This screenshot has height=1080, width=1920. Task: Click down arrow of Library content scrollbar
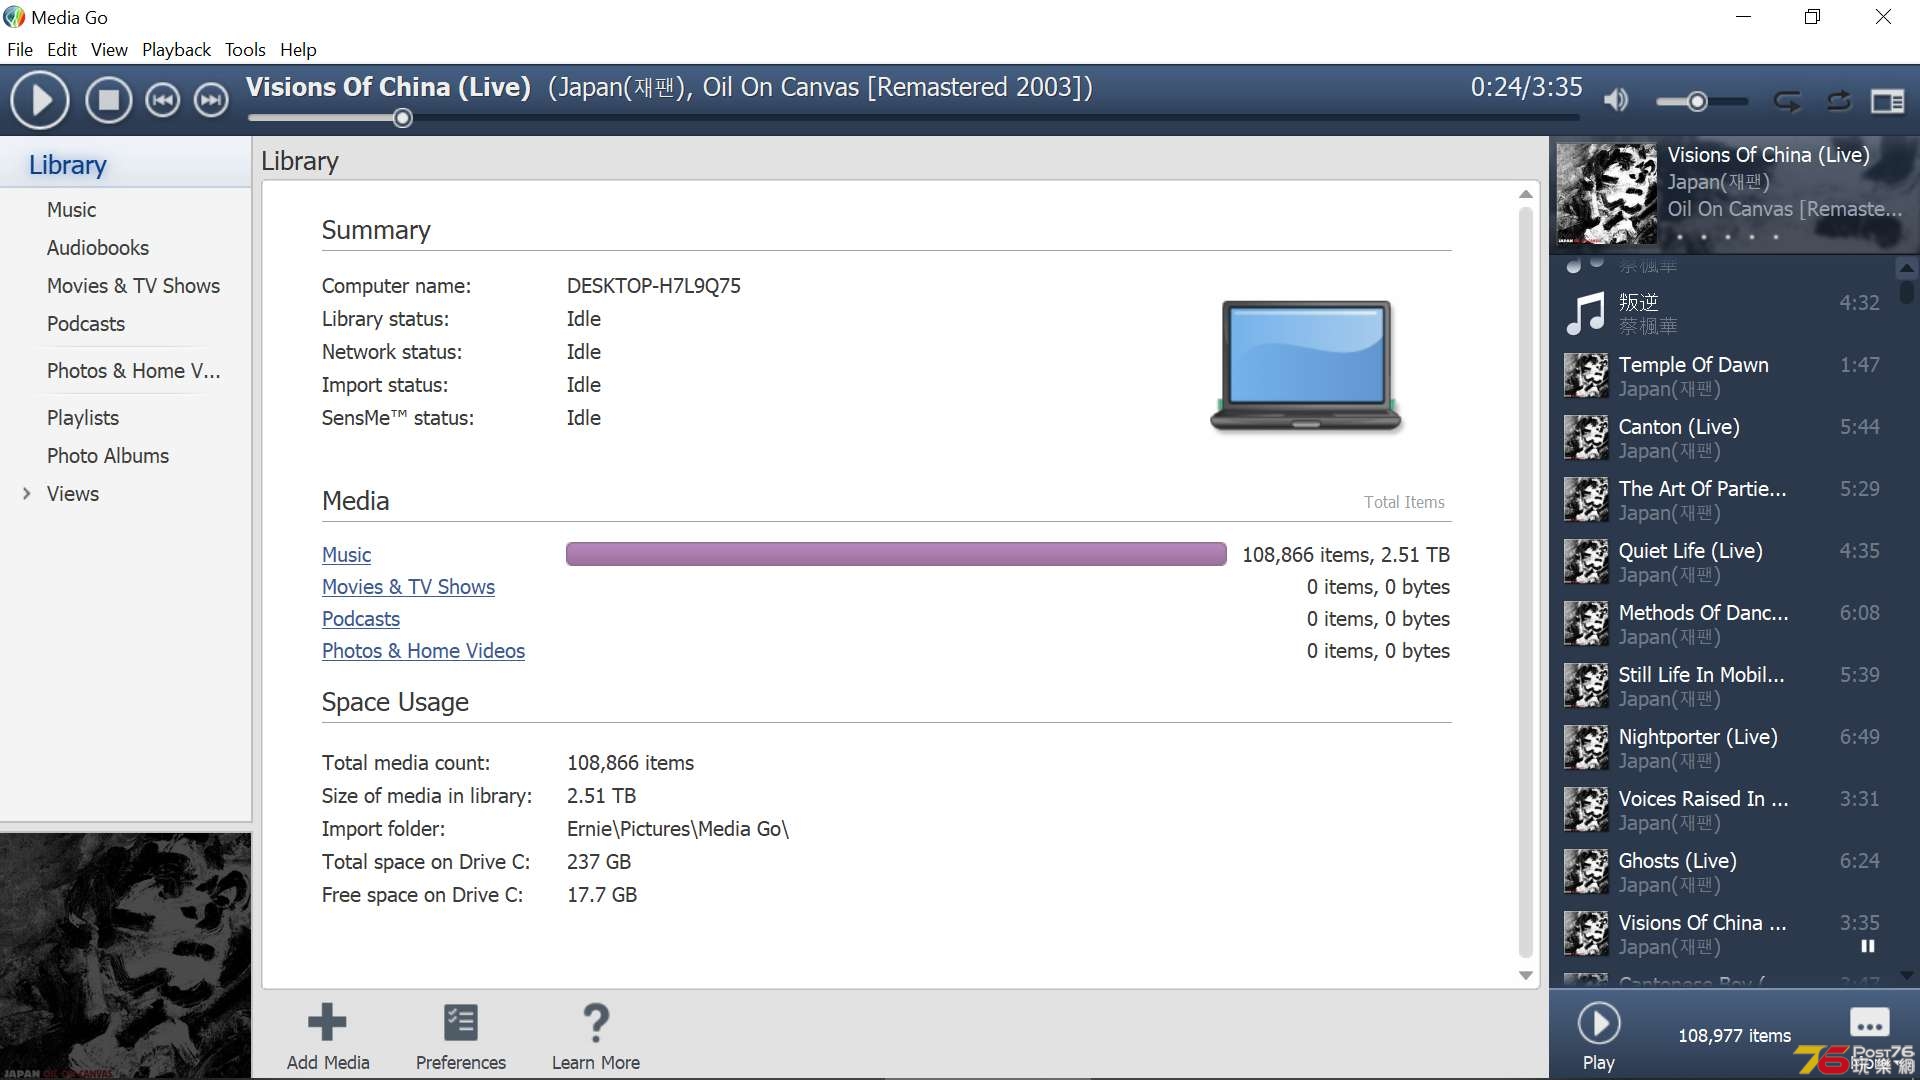[1526, 975]
